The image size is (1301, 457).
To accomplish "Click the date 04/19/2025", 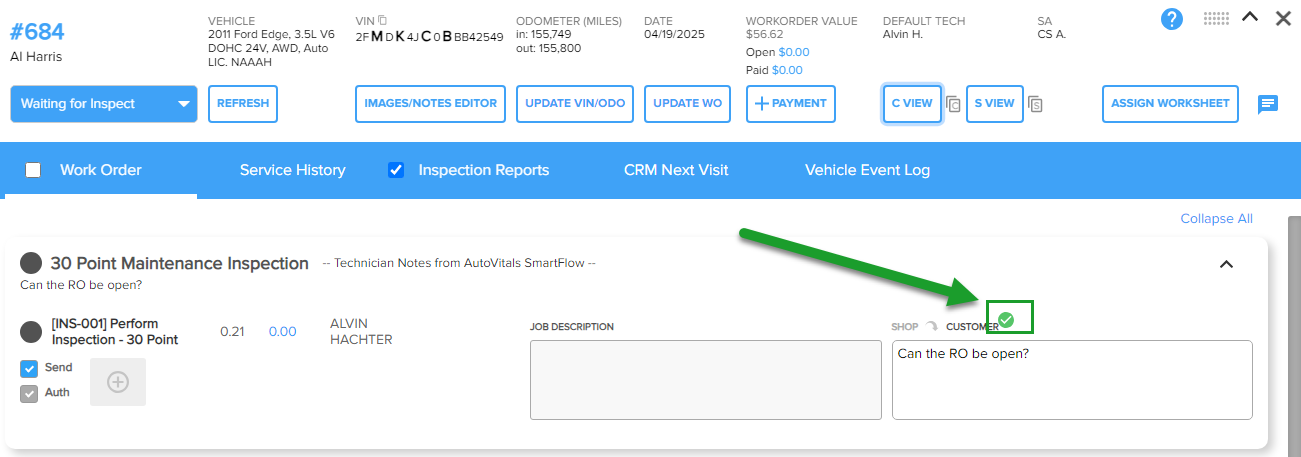I will click(x=674, y=34).
